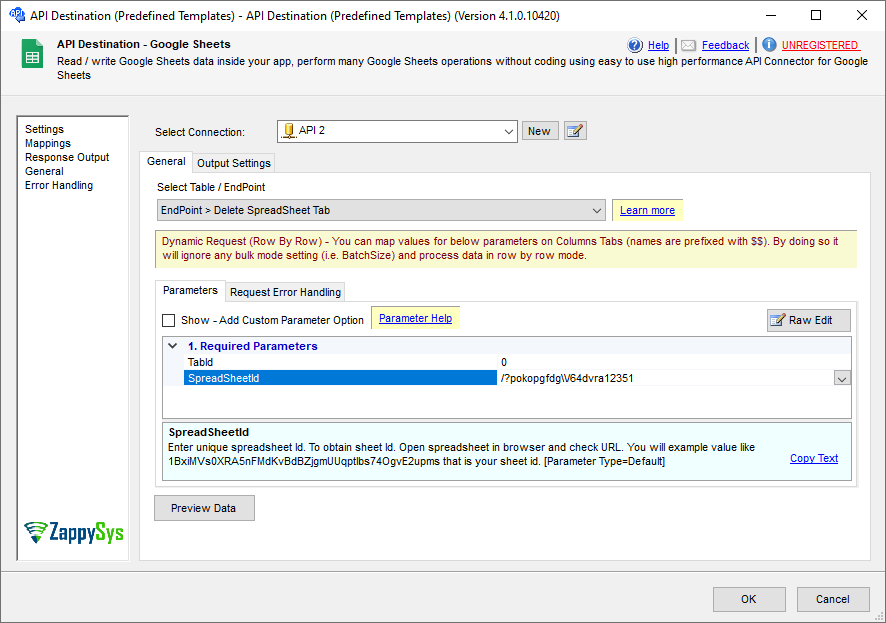
Task: Open the Select Table / EndPoint dropdown
Action: pyautogui.click(x=381, y=210)
